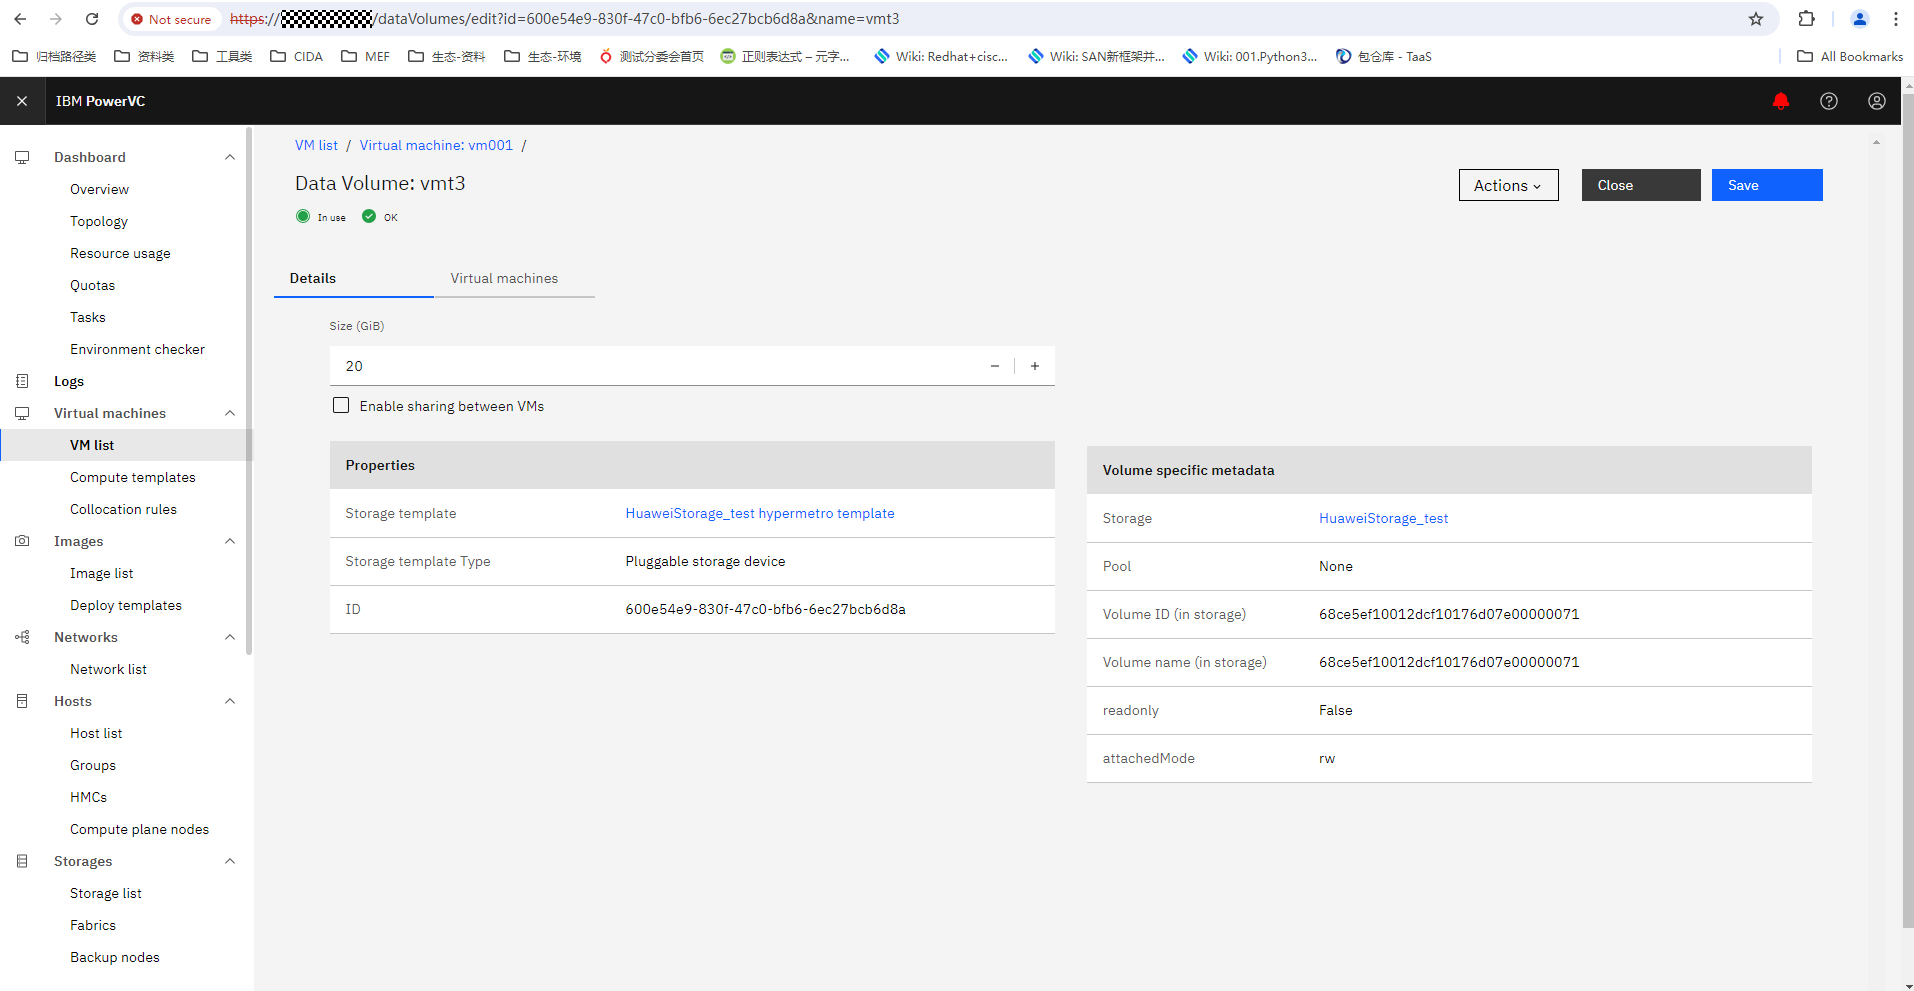1914x991 pixels.
Task: Click the Images camera icon
Action: (x=22, y=541)
